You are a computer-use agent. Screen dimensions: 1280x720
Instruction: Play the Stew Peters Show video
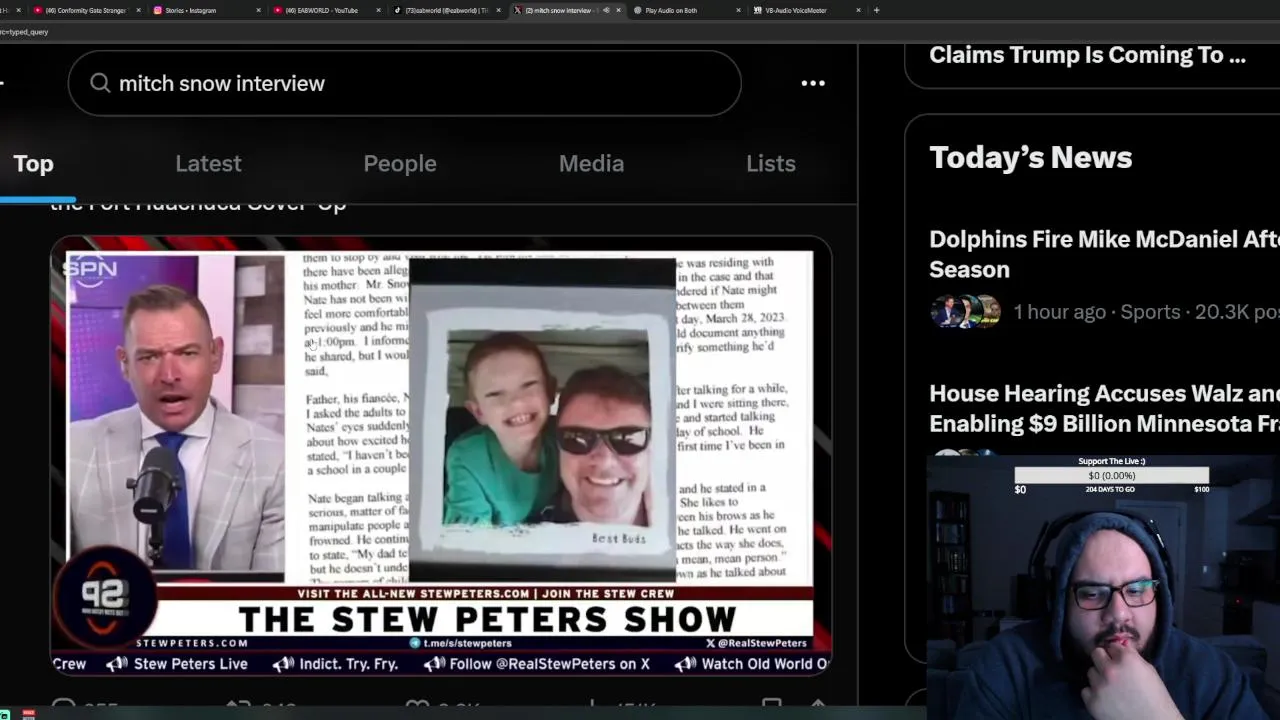click(x=441, y=457)
